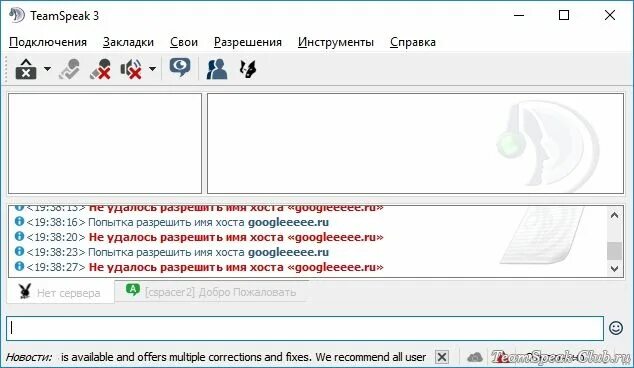Close the news ticker with X button
This screenshot has height=368, width=634.
pos(442,357)
